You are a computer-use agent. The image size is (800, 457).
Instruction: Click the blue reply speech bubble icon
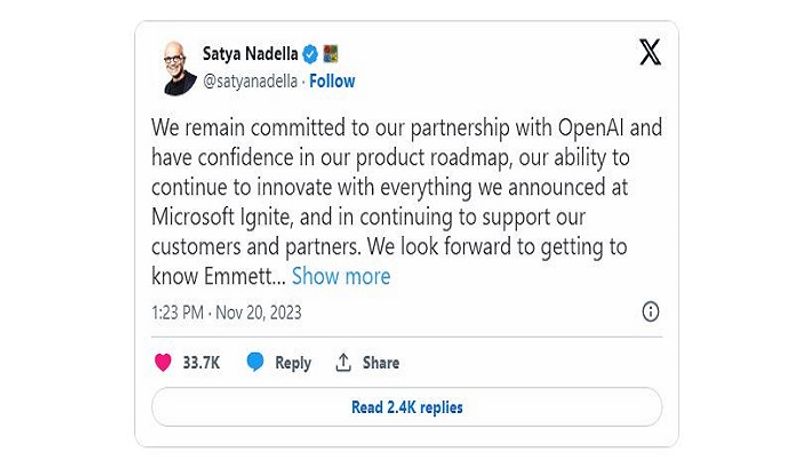tap(255, 363)
